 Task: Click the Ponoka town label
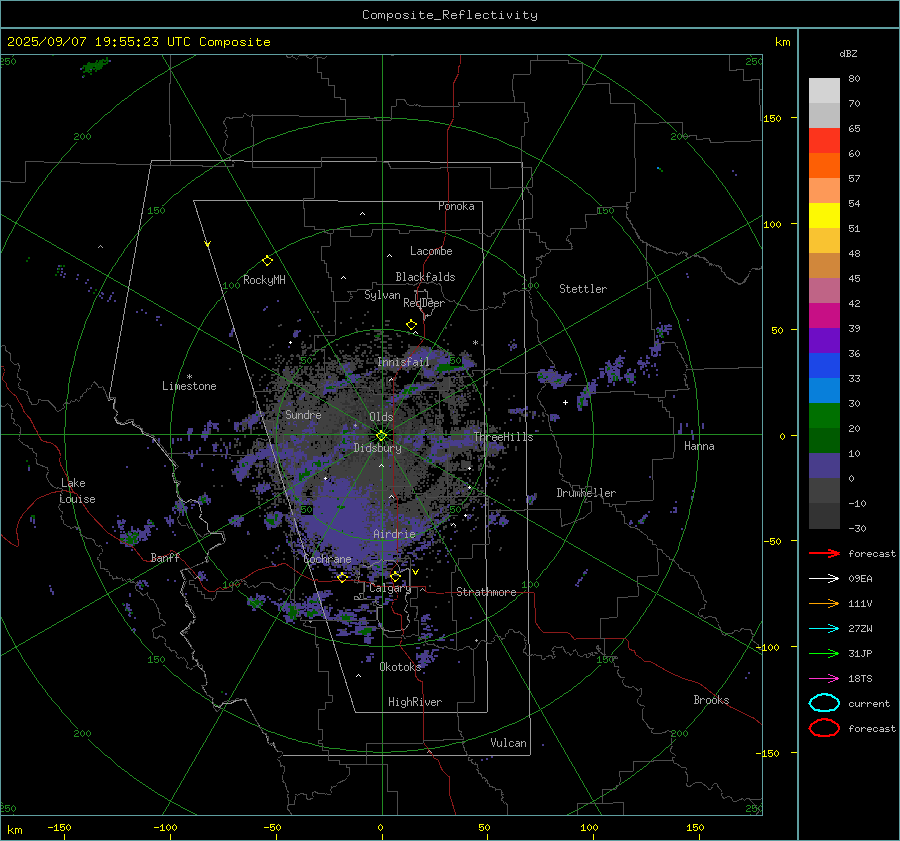456,206
